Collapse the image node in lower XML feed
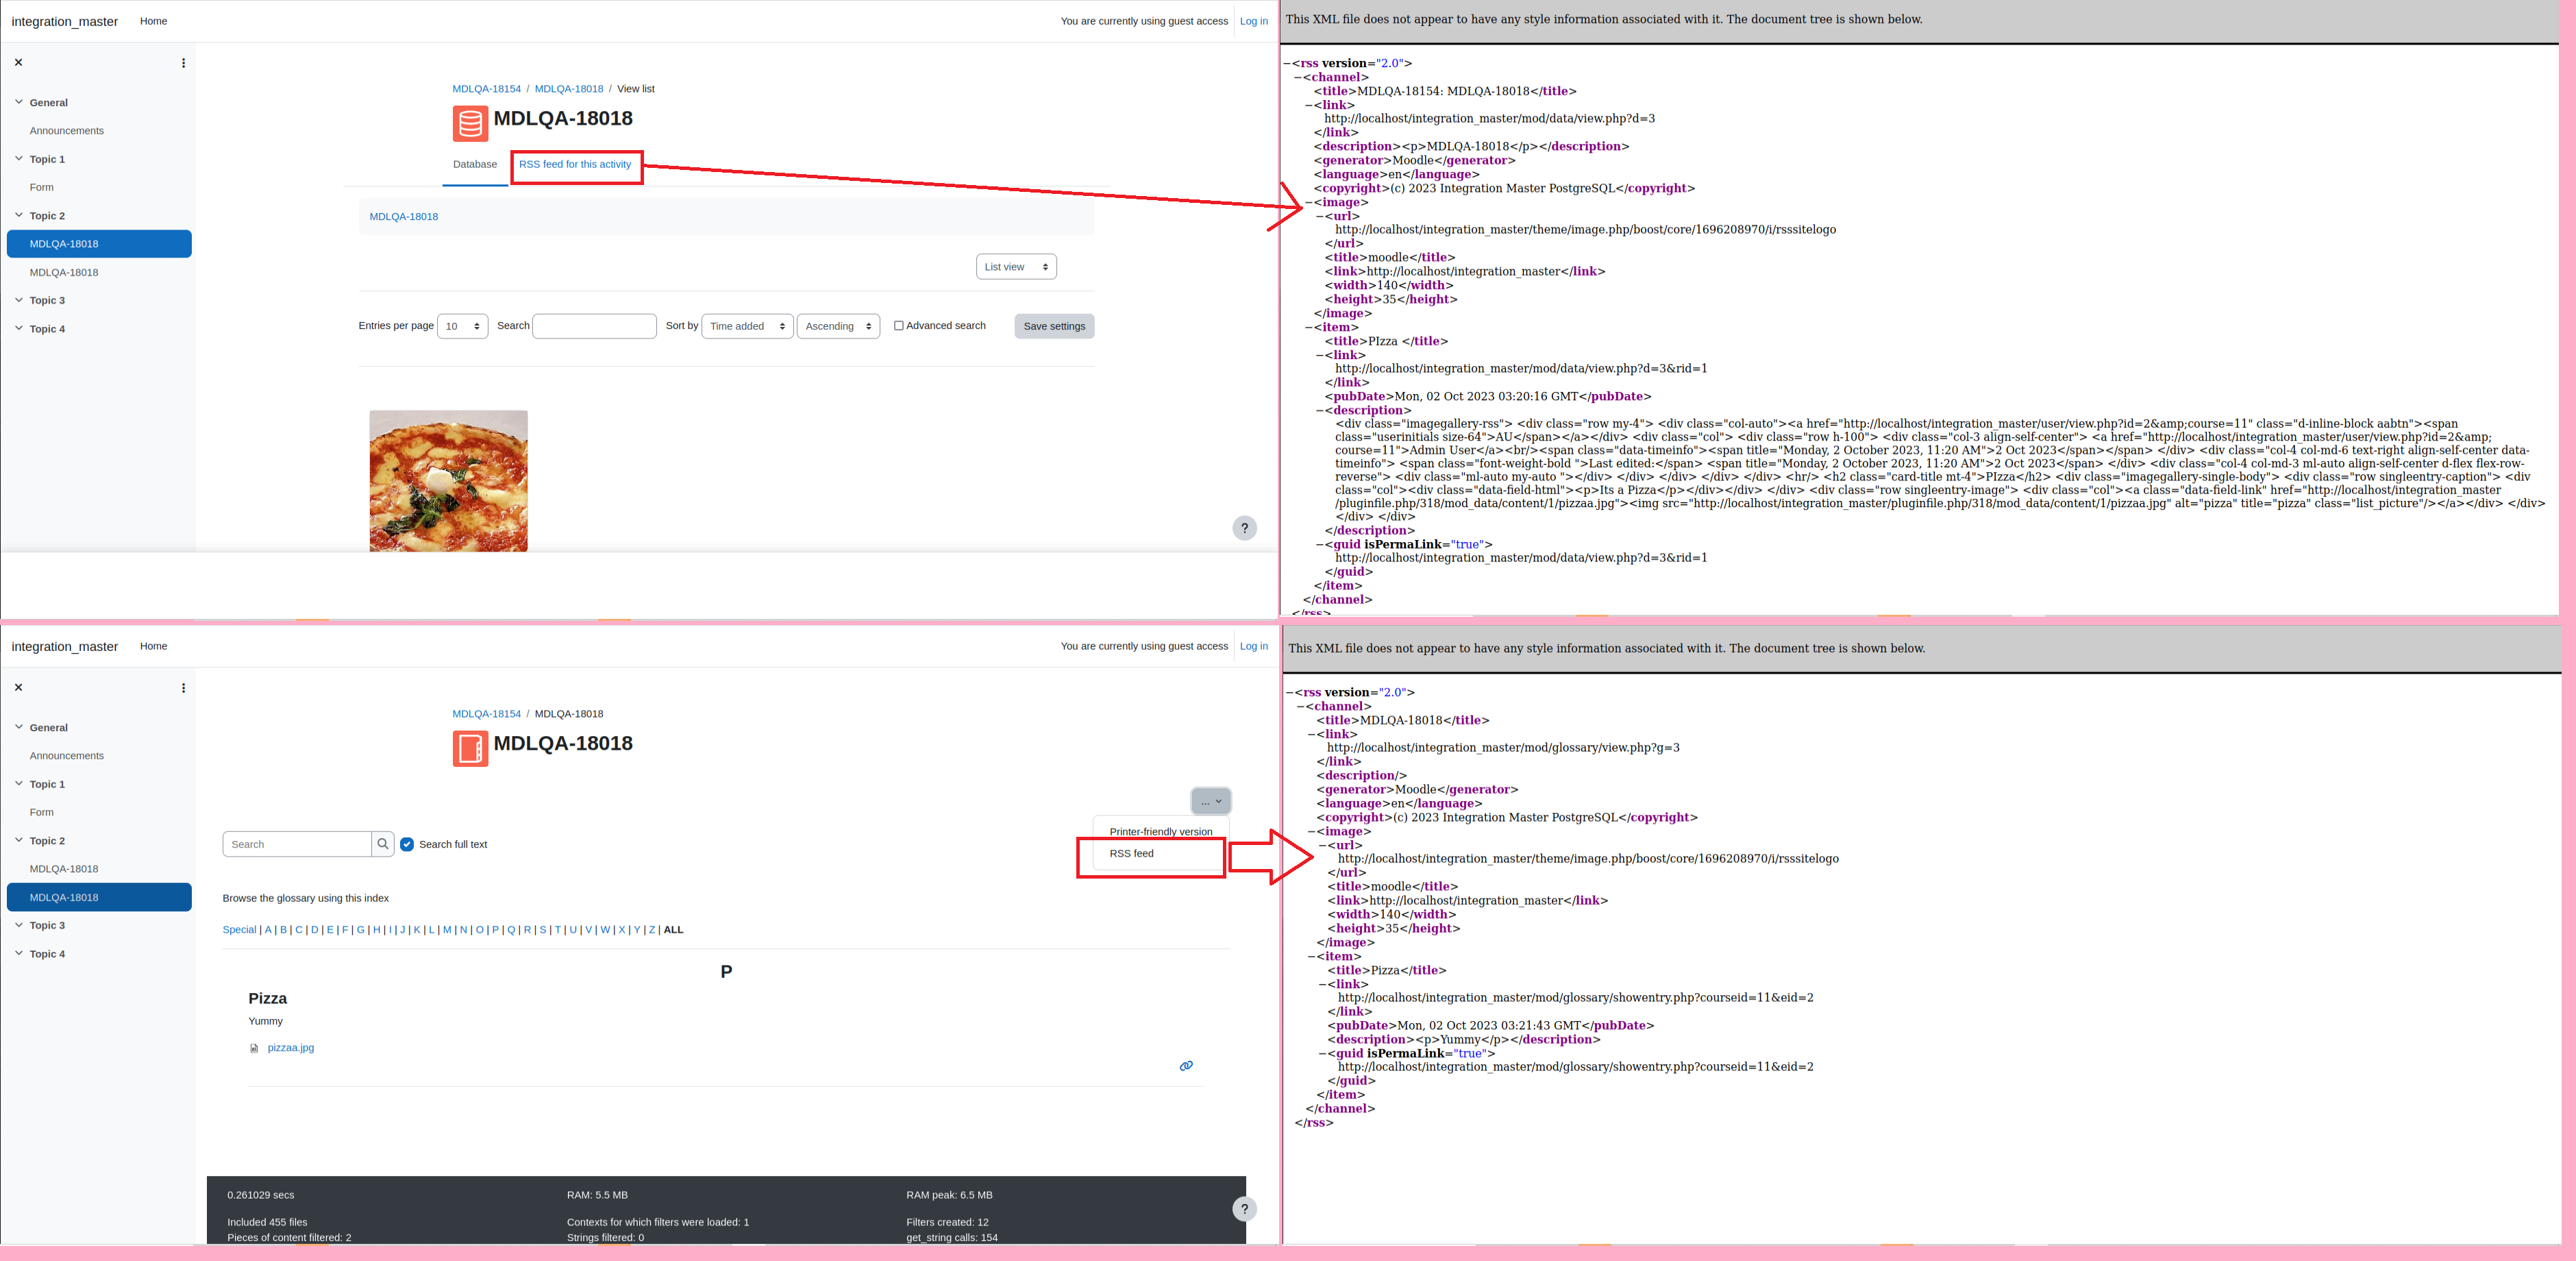2576x1261 pixels. [x=1312, y=831]
